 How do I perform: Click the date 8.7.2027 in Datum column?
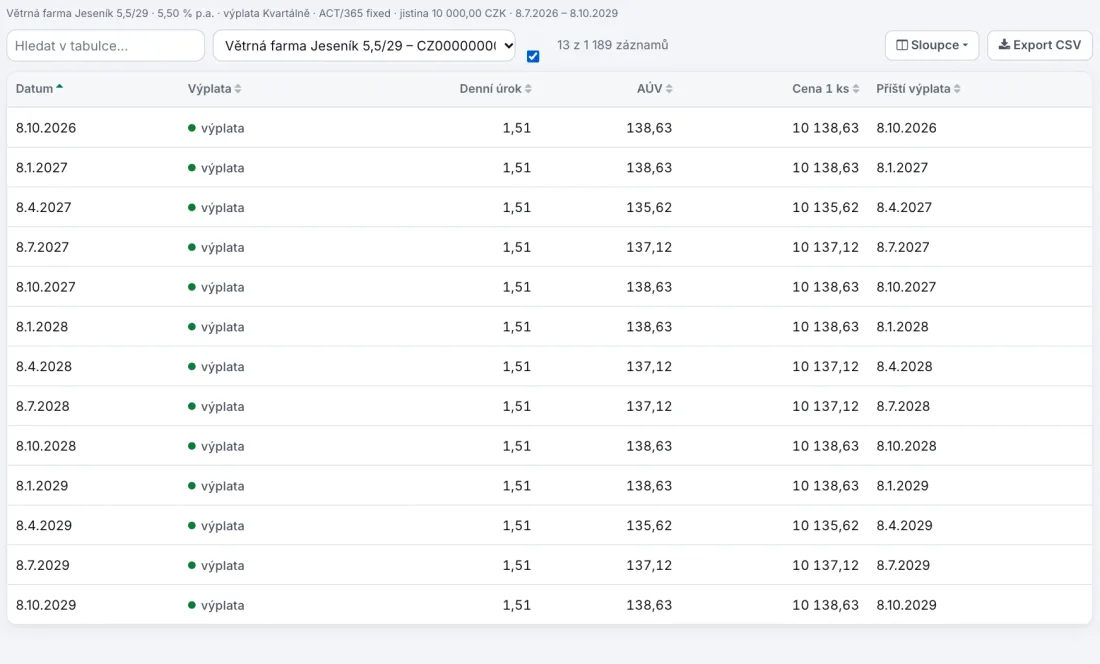click(x=42, y=248)
